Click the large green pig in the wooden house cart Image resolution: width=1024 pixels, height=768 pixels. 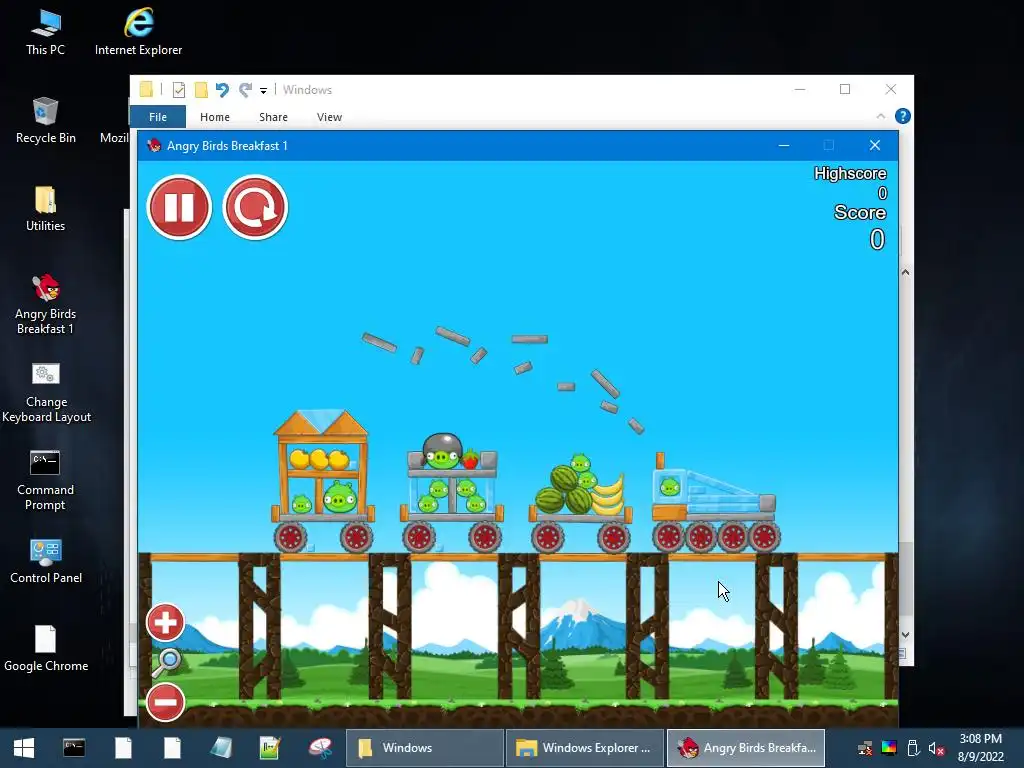point(340,498)
